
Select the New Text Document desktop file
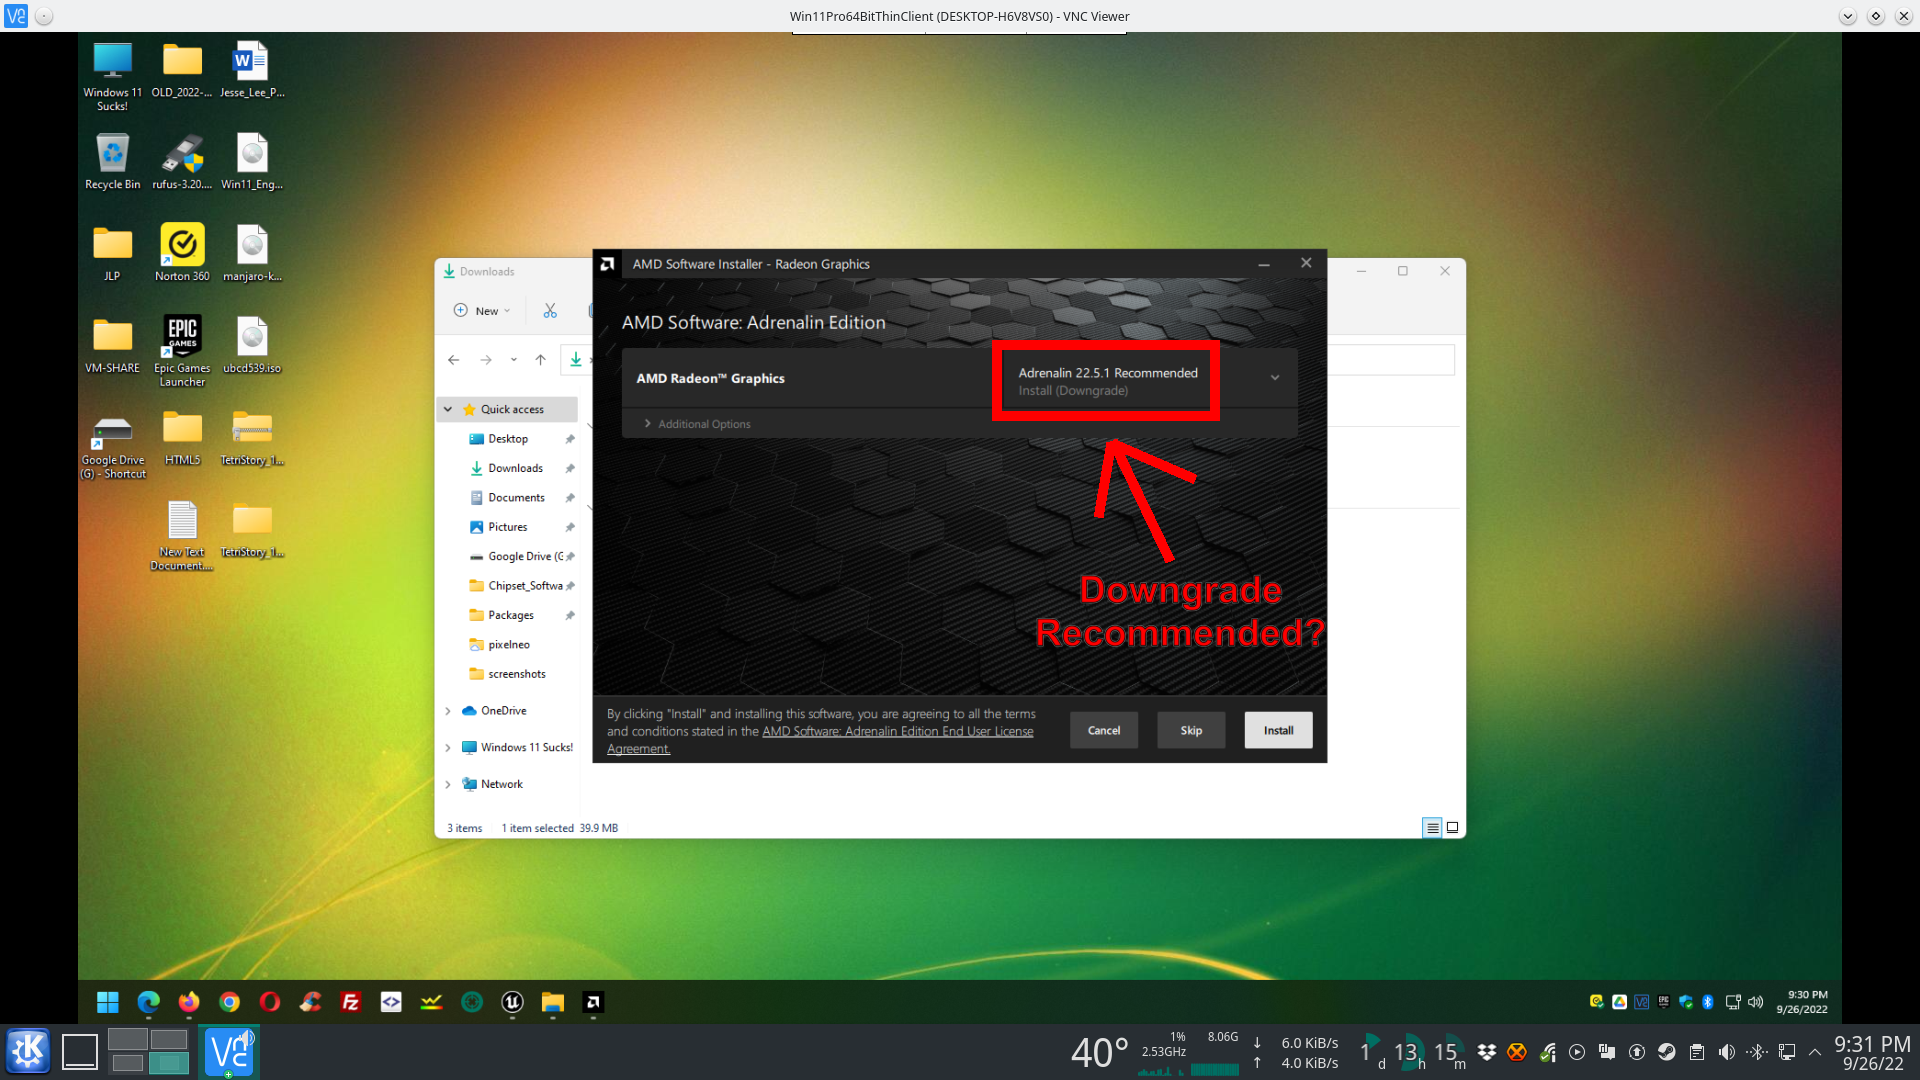(182, 536)
